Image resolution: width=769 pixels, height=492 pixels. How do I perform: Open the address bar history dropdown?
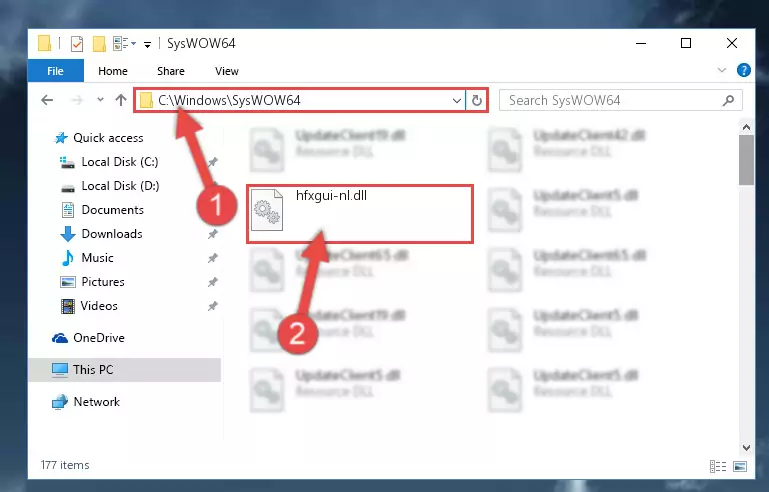pyautogui.click(x=457, y=101)
